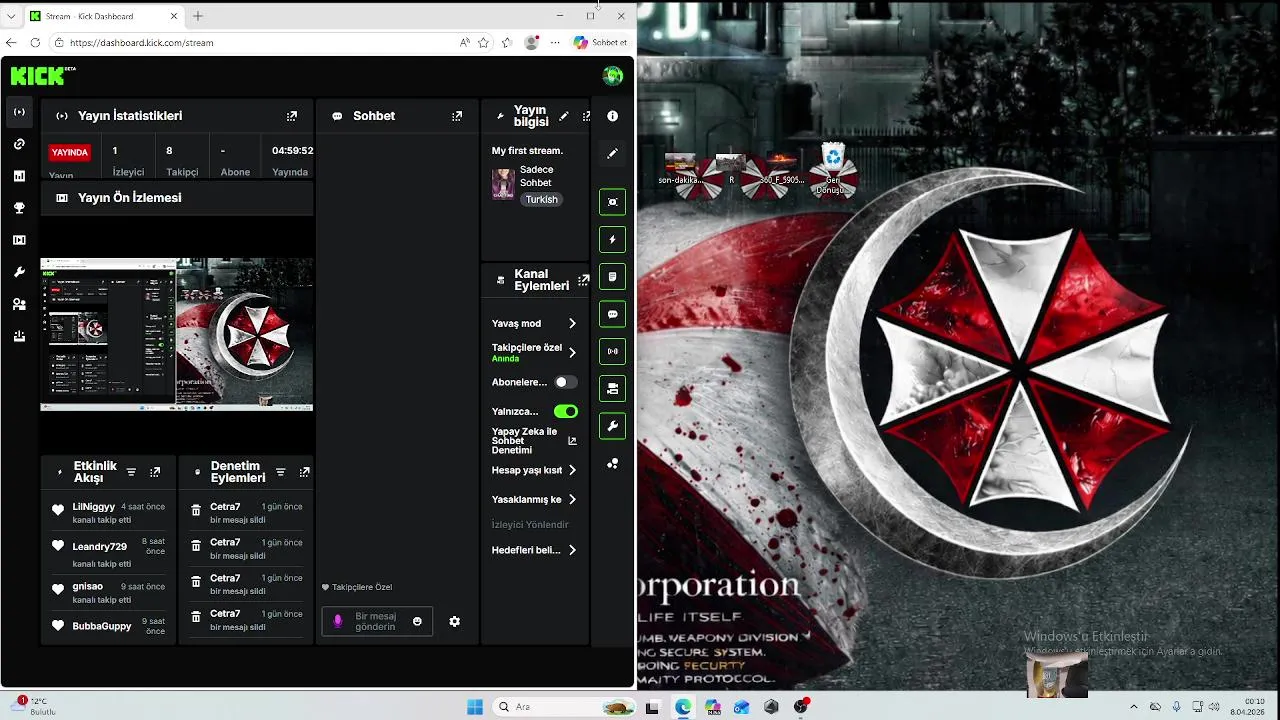Image resolution: width=1280 pixels, height=720 pixels.
Task: Turn on the Abonelere... switch
Action: pos(566,382)
